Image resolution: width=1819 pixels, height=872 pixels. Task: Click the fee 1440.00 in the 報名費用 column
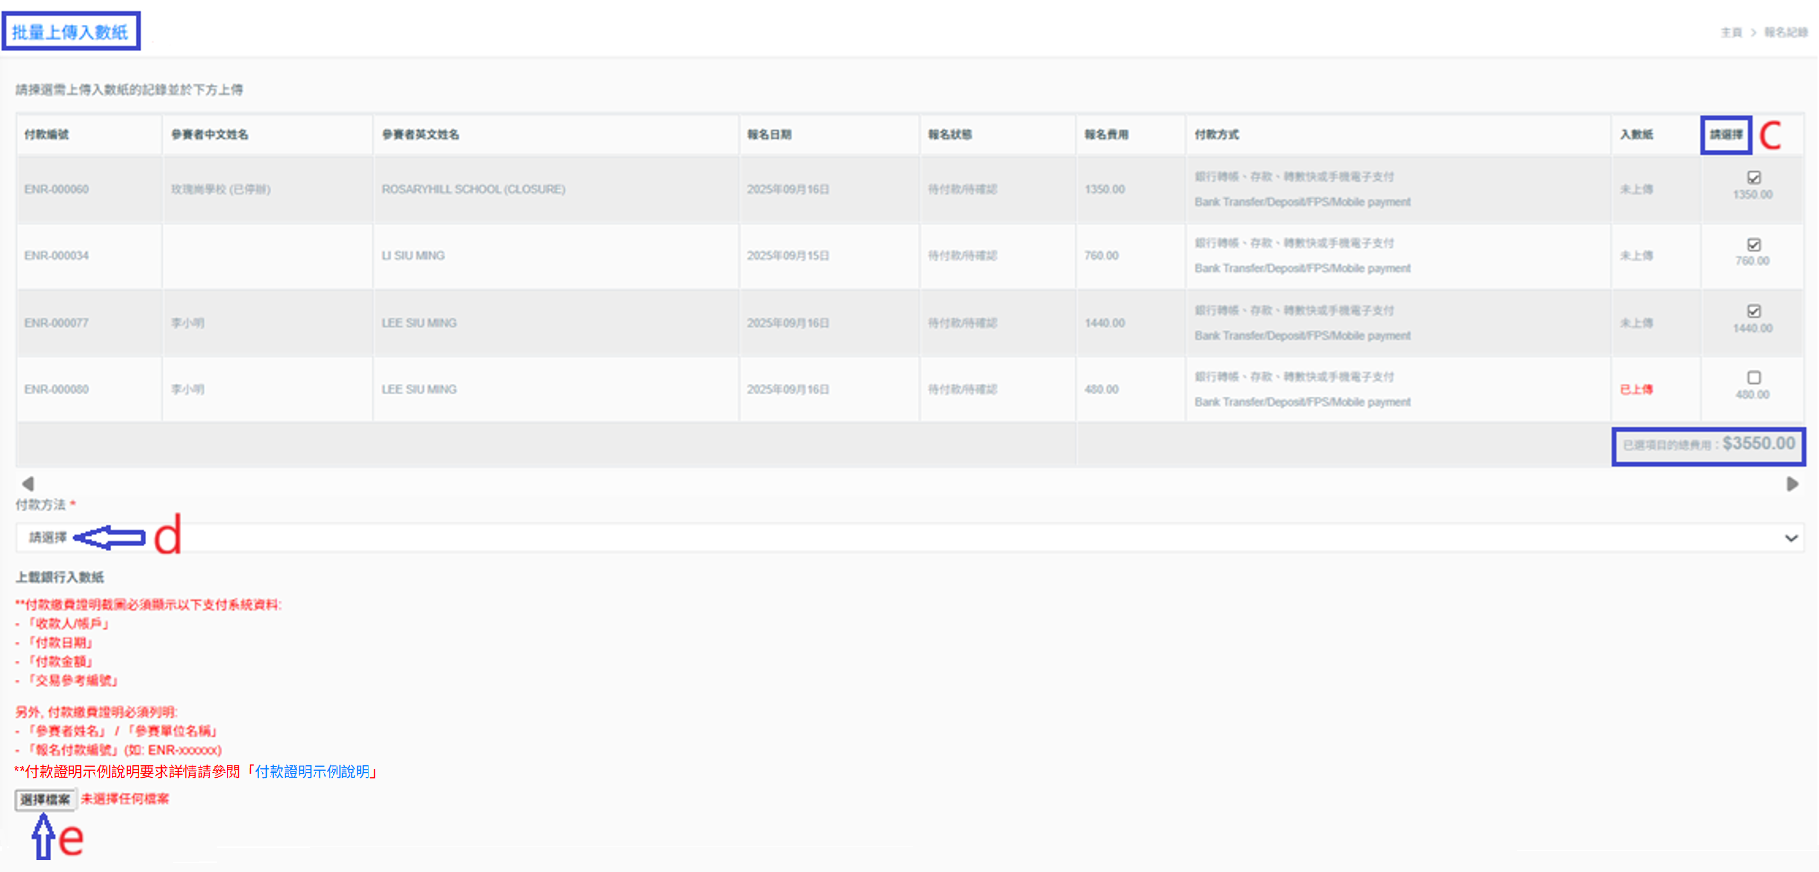click(1105, 323)
